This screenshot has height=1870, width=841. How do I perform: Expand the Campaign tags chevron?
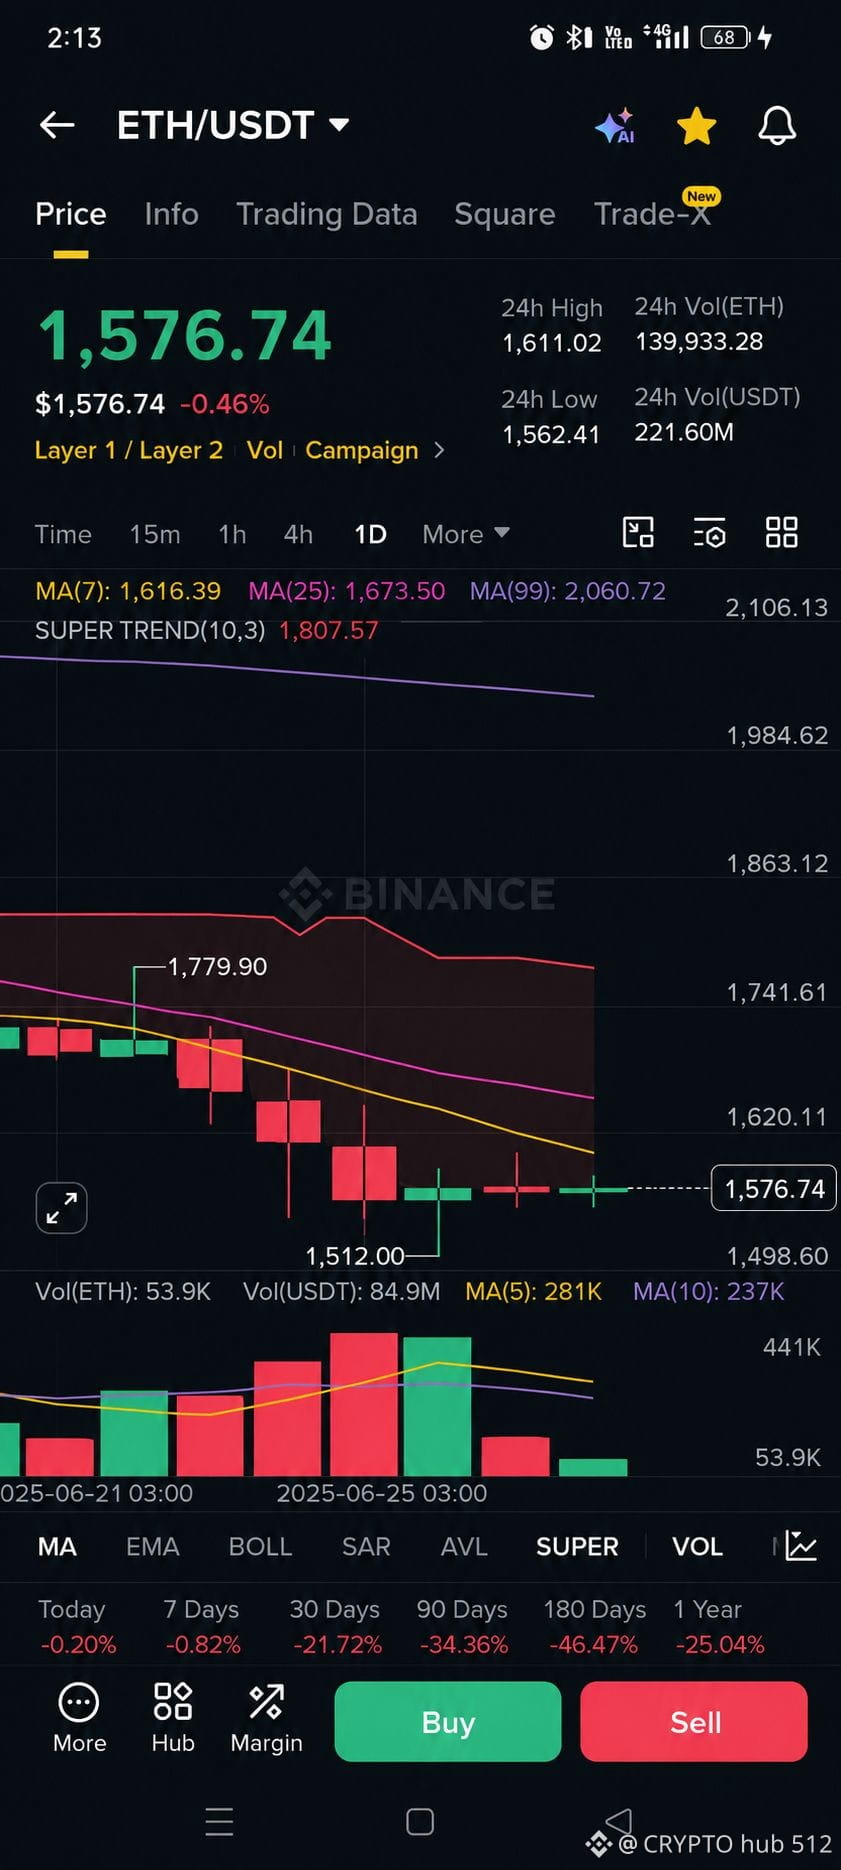tap(439, 450)
